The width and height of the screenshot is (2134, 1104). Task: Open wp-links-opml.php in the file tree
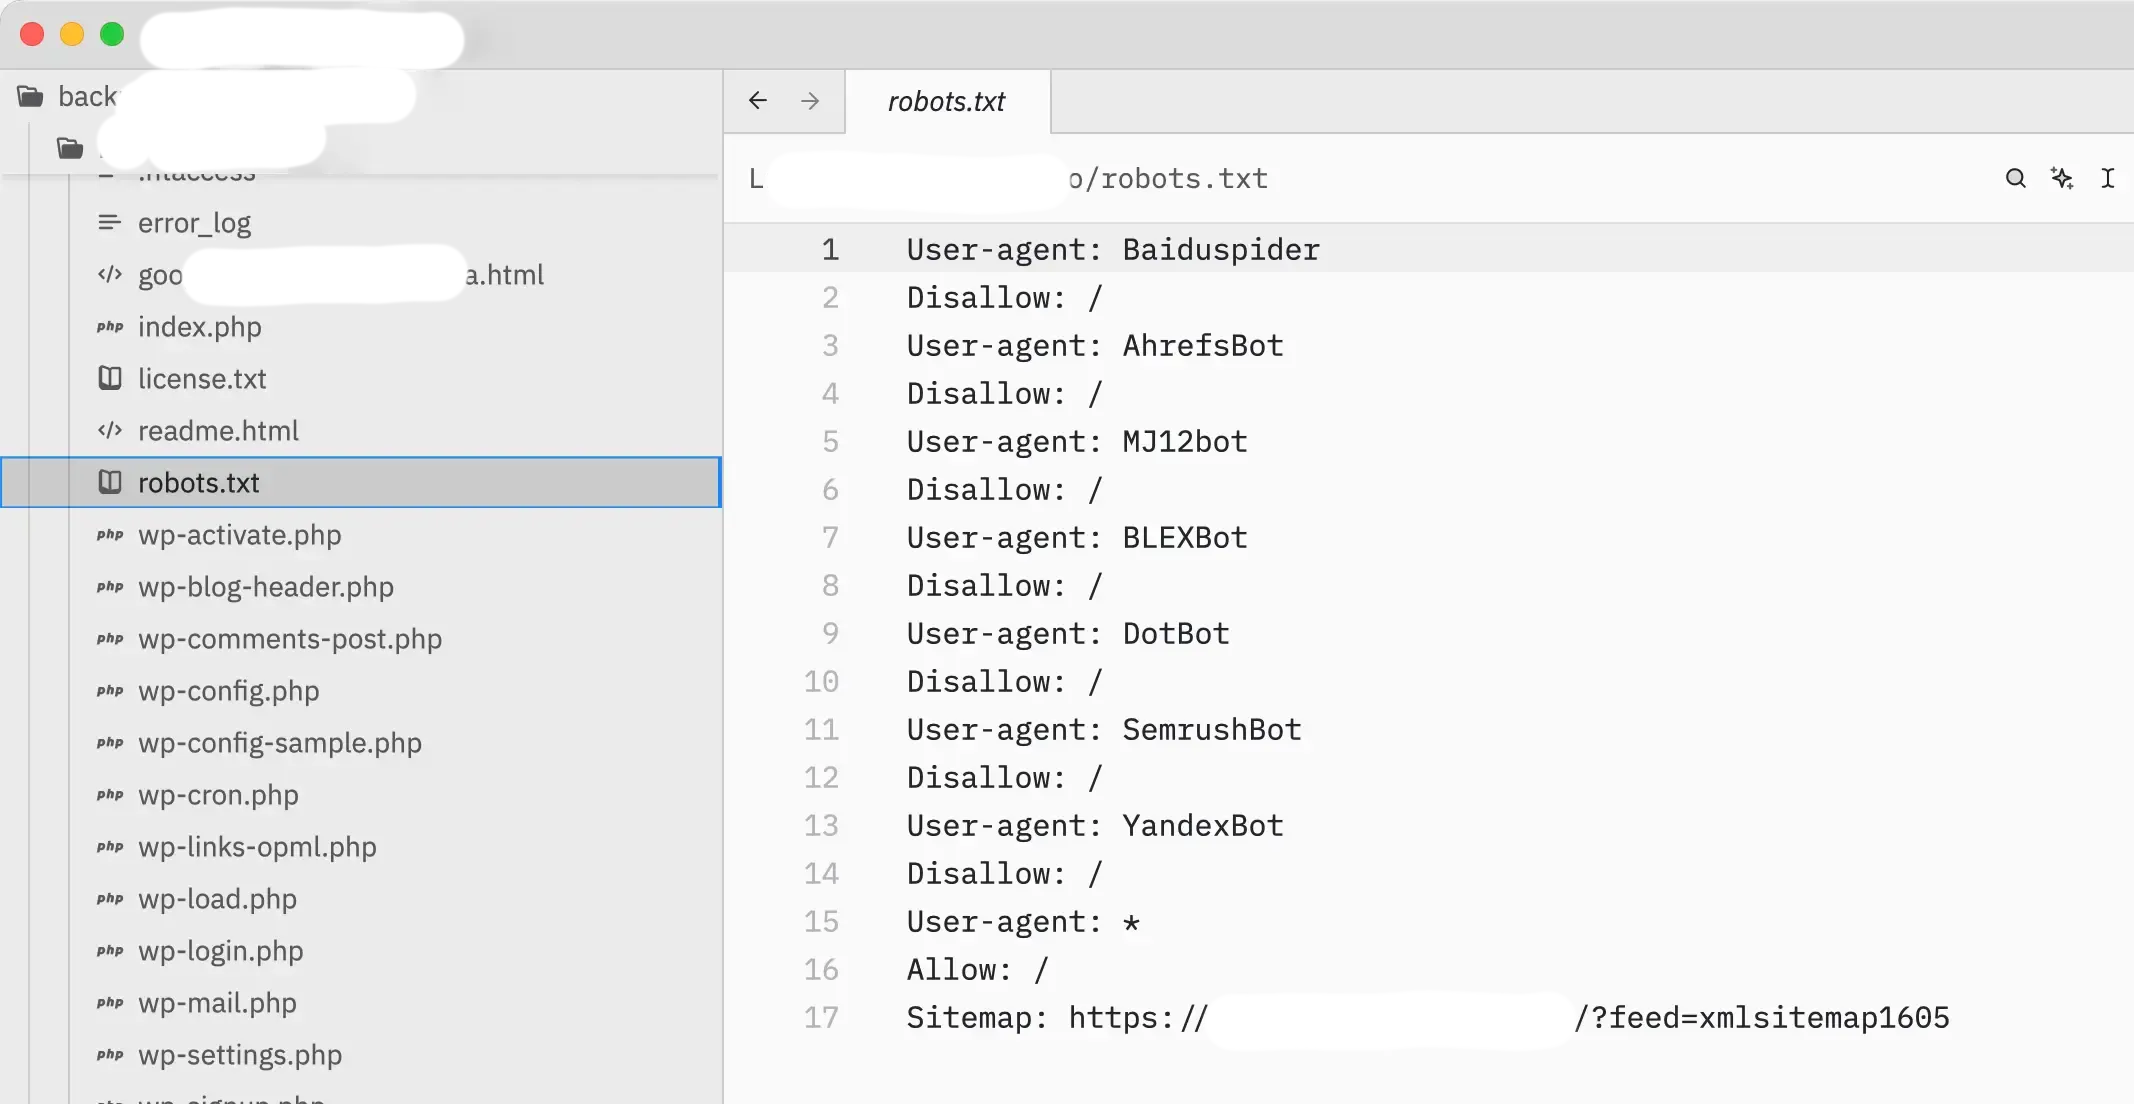257,847
